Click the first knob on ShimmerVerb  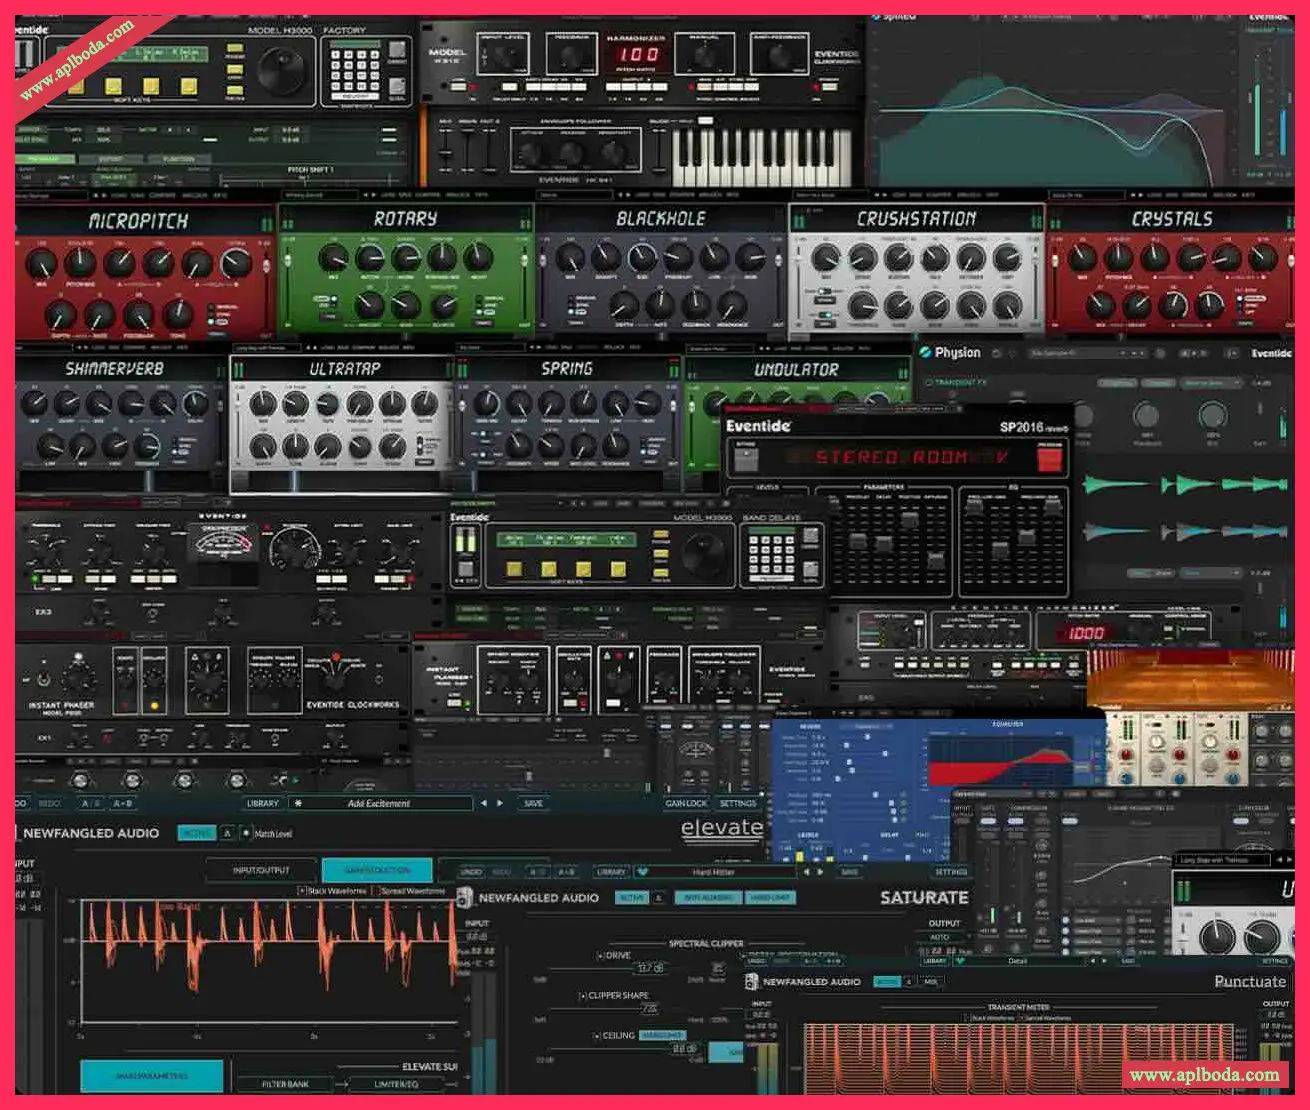coord(35,404)
